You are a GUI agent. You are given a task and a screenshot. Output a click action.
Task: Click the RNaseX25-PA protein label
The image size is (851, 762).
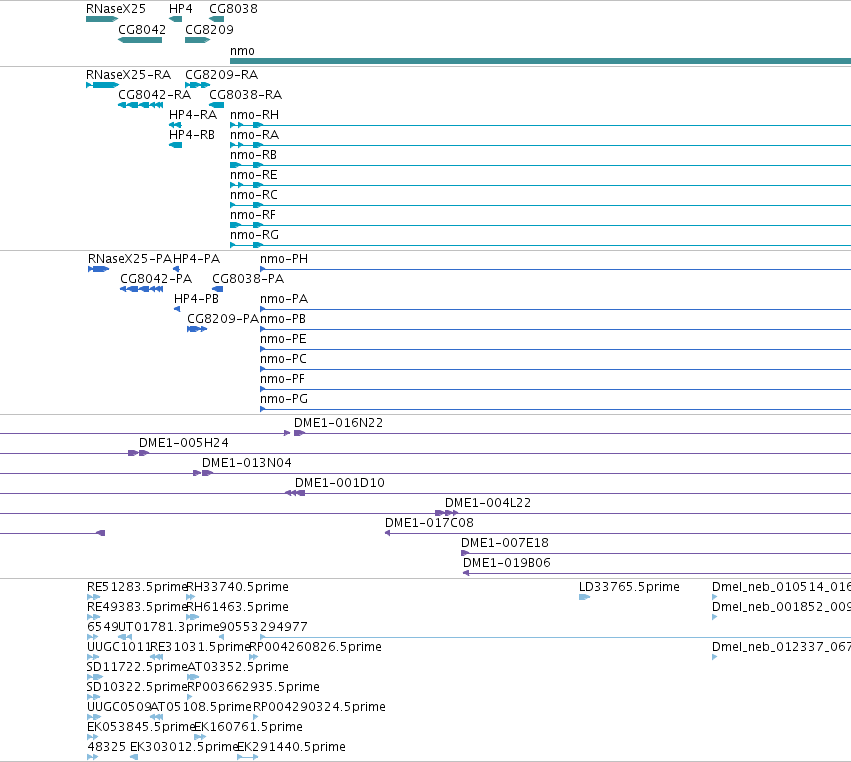click(x=130, y=259)
